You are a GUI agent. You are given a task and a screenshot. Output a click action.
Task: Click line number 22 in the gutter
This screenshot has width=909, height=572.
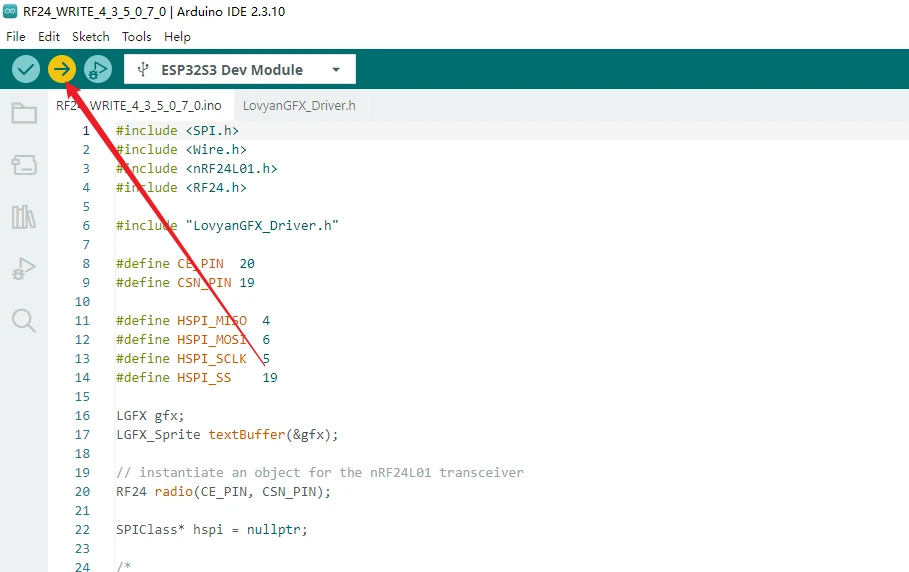82,530
